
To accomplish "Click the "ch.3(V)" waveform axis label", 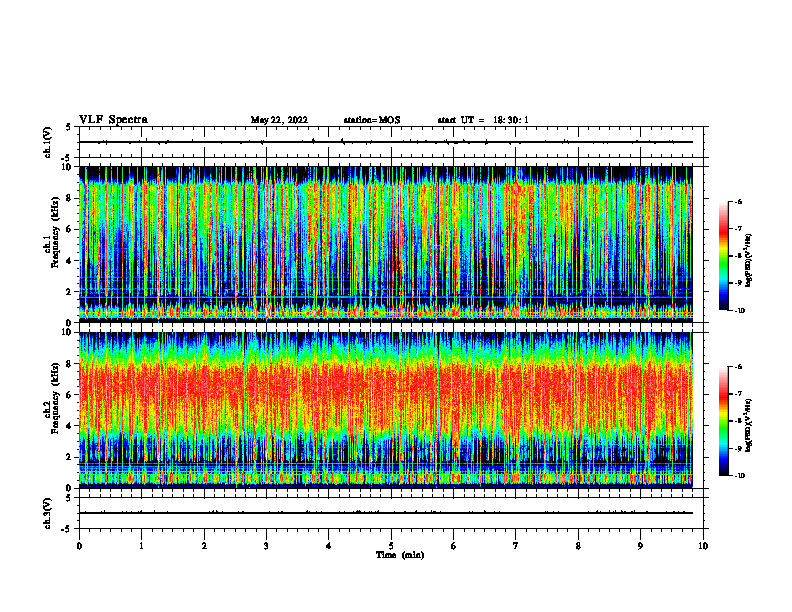I will tap(47, 513).
